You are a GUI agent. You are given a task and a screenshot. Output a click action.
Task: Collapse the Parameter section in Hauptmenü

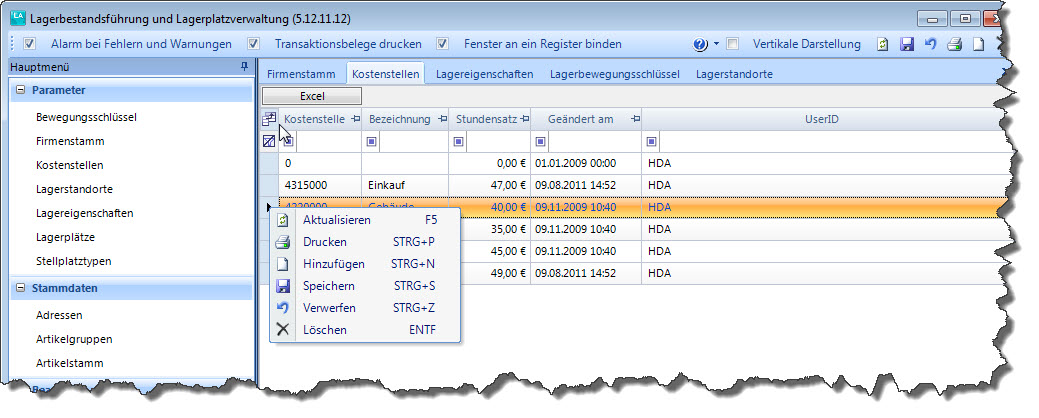pos(21,90)
